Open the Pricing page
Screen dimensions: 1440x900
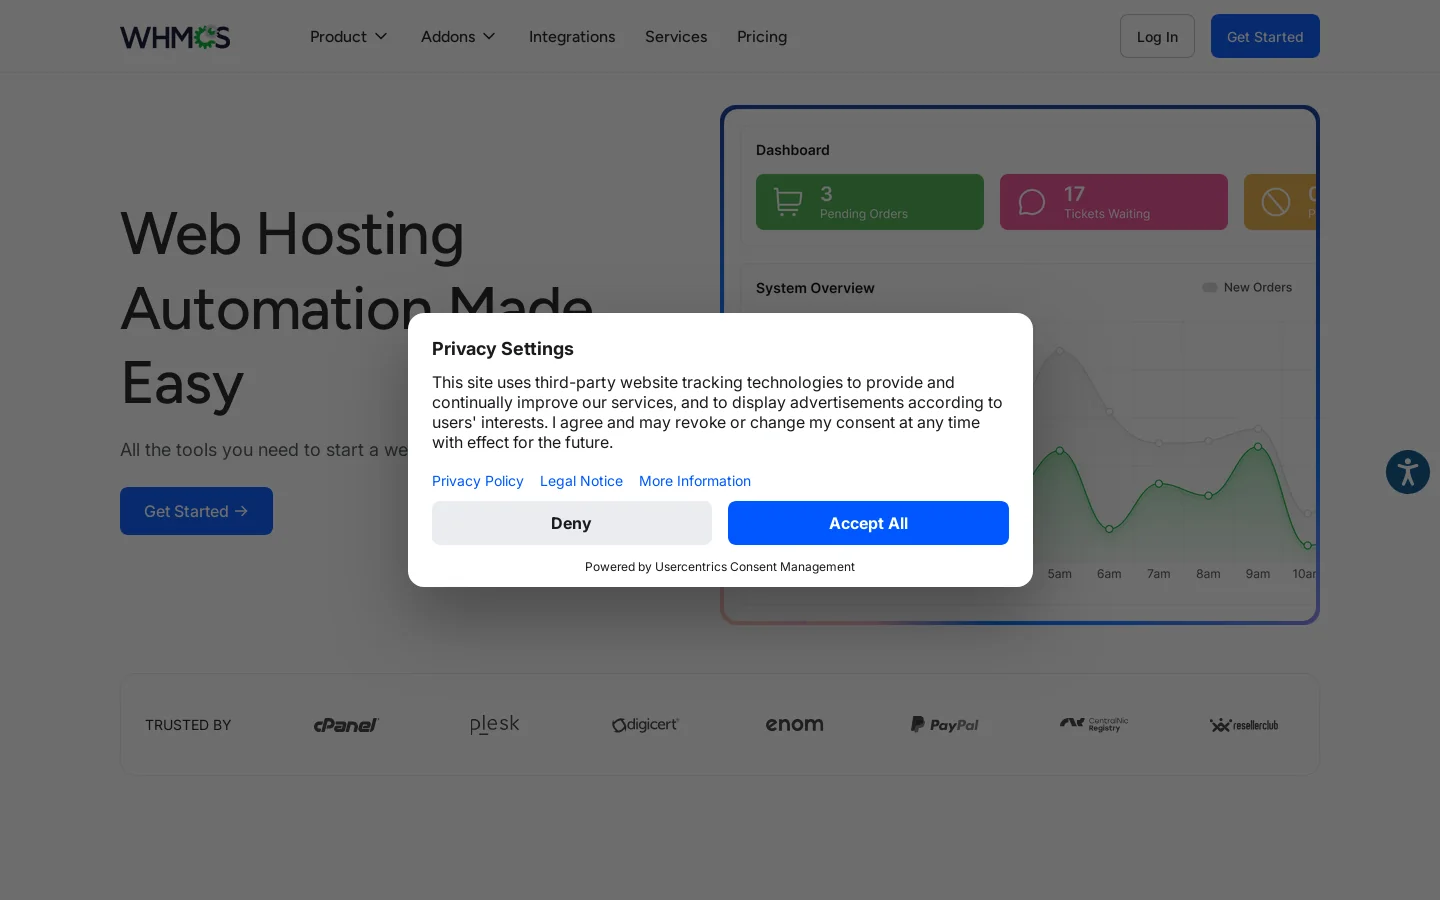[x=762, y=37]
